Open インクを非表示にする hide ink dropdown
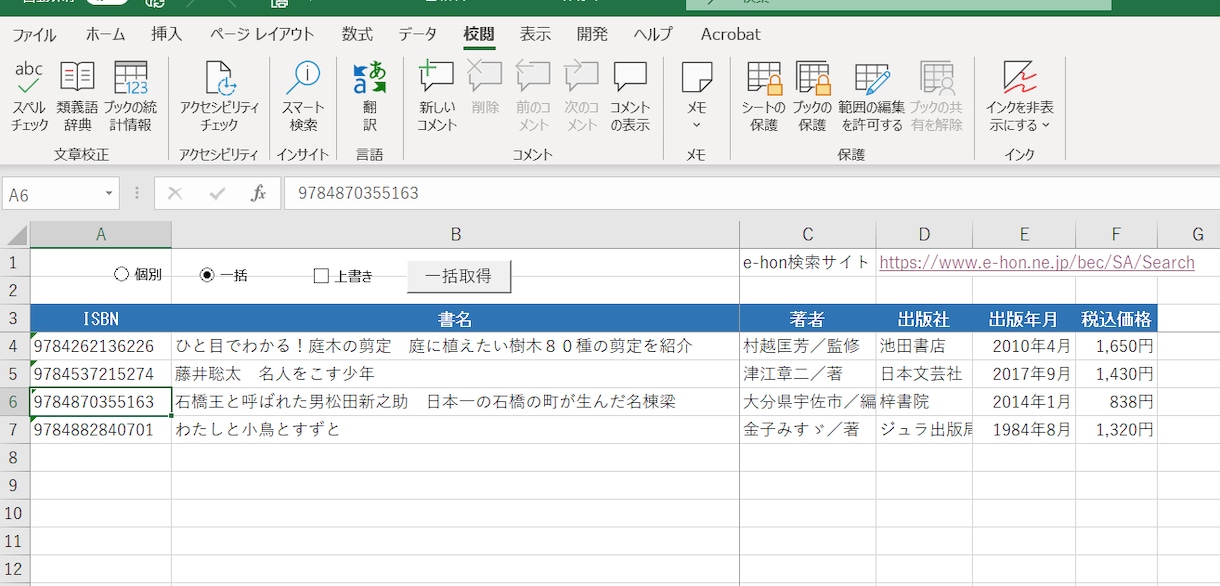Image resolution: width=1220 pixels, height=586 pixels. (x=1020, y=96)
